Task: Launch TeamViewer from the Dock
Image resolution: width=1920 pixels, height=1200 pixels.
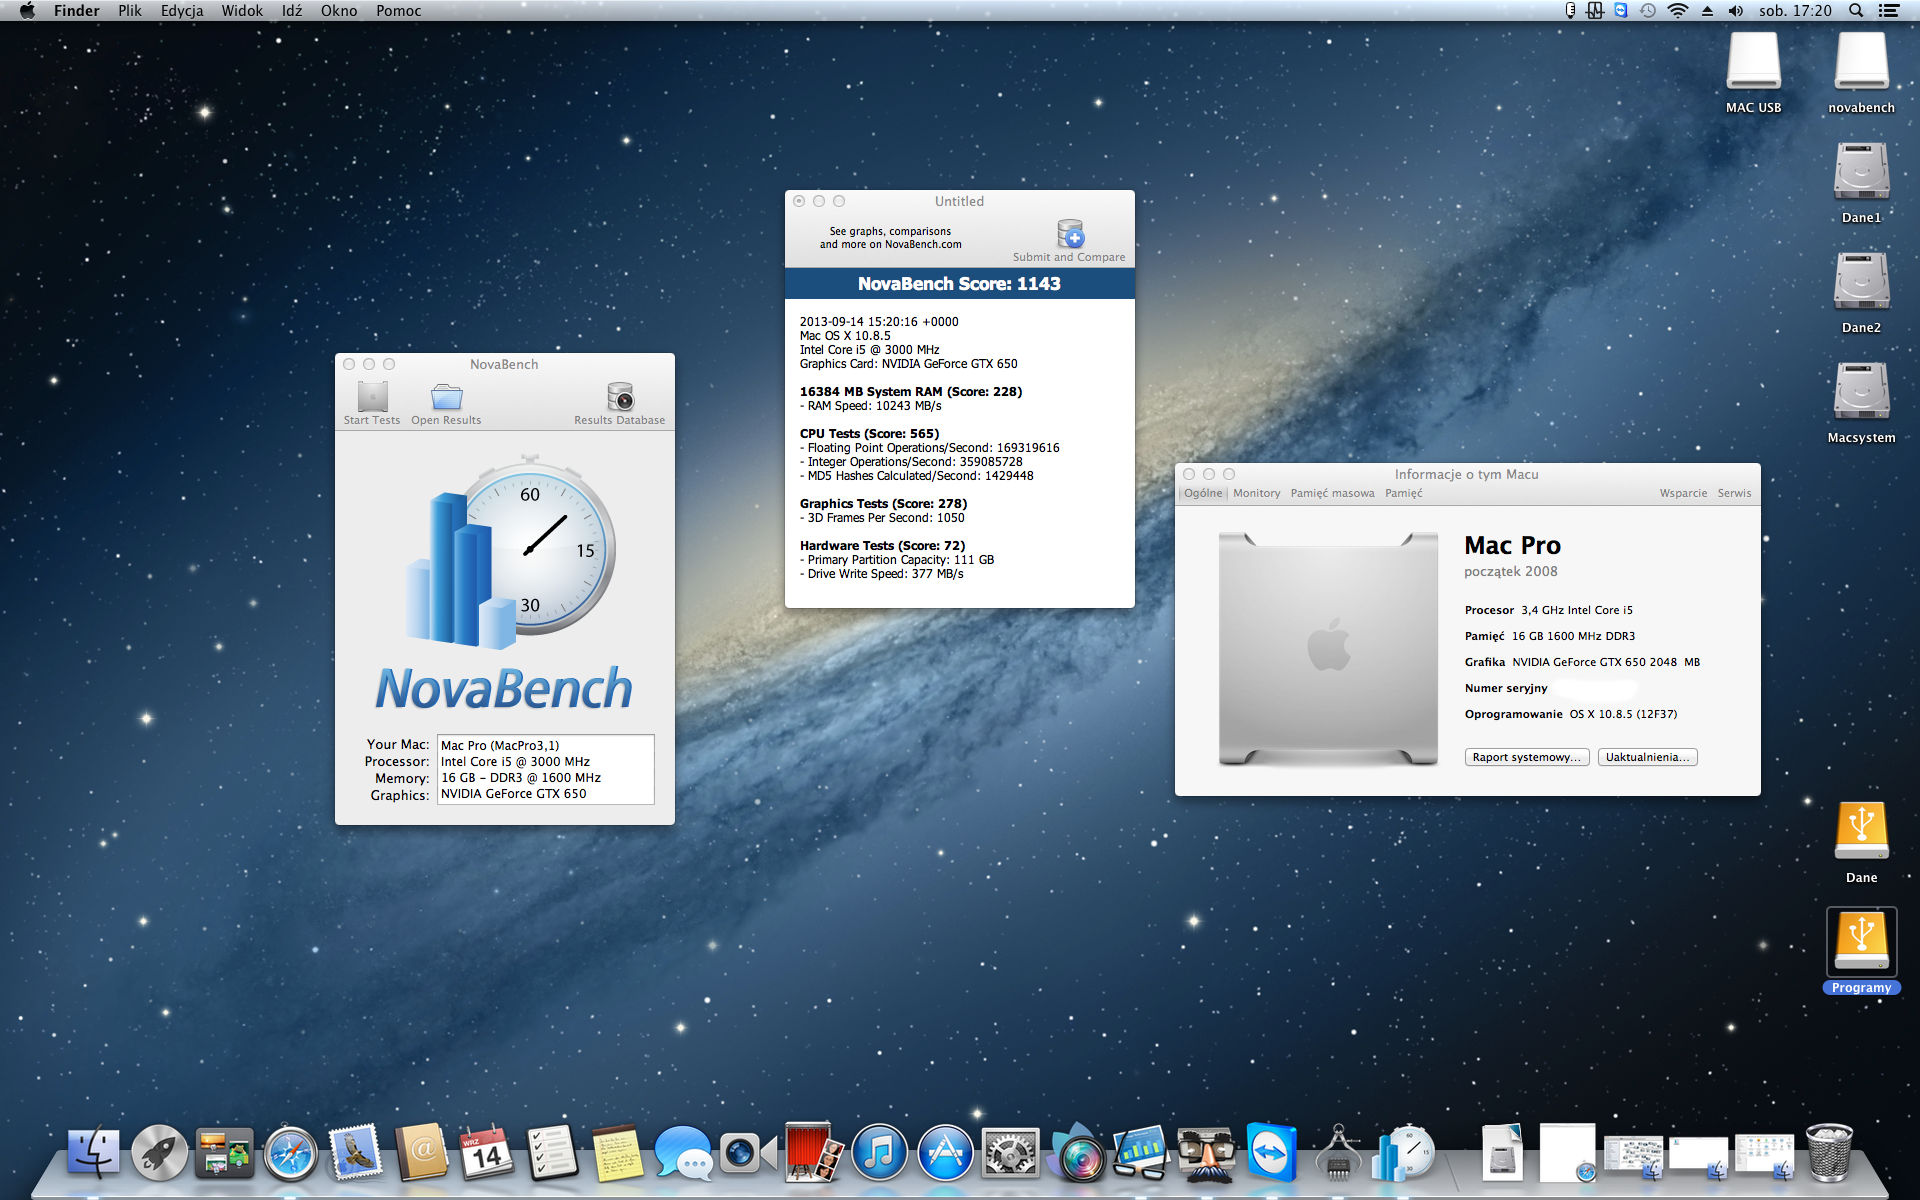Action: pyautogui.click(x=1272, y=1152)
